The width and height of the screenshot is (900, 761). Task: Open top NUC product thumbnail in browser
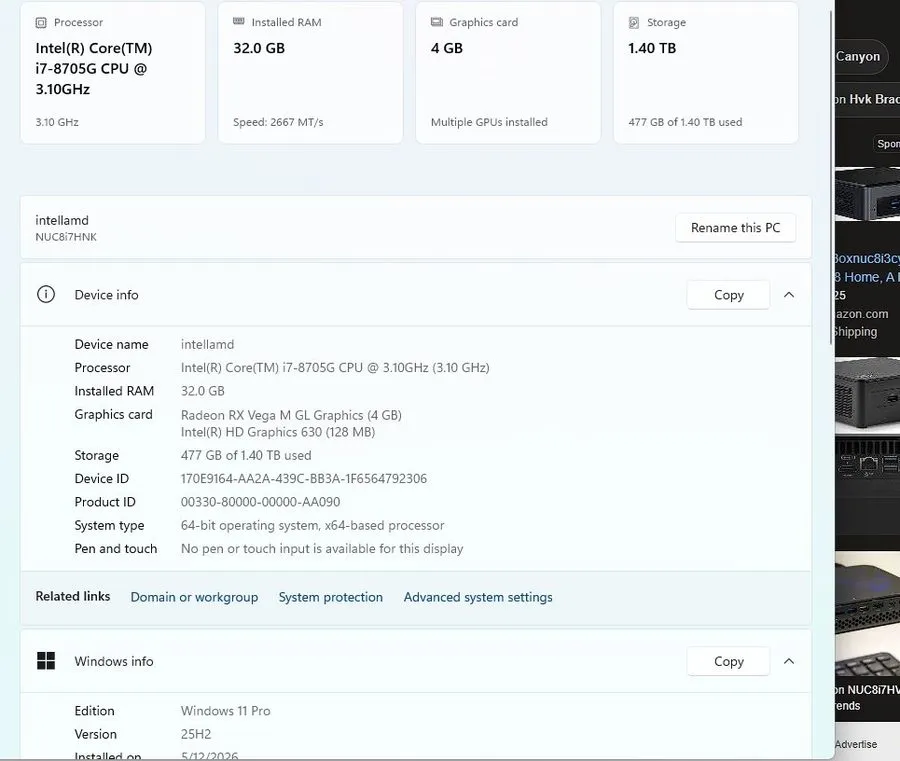point(867,195)
